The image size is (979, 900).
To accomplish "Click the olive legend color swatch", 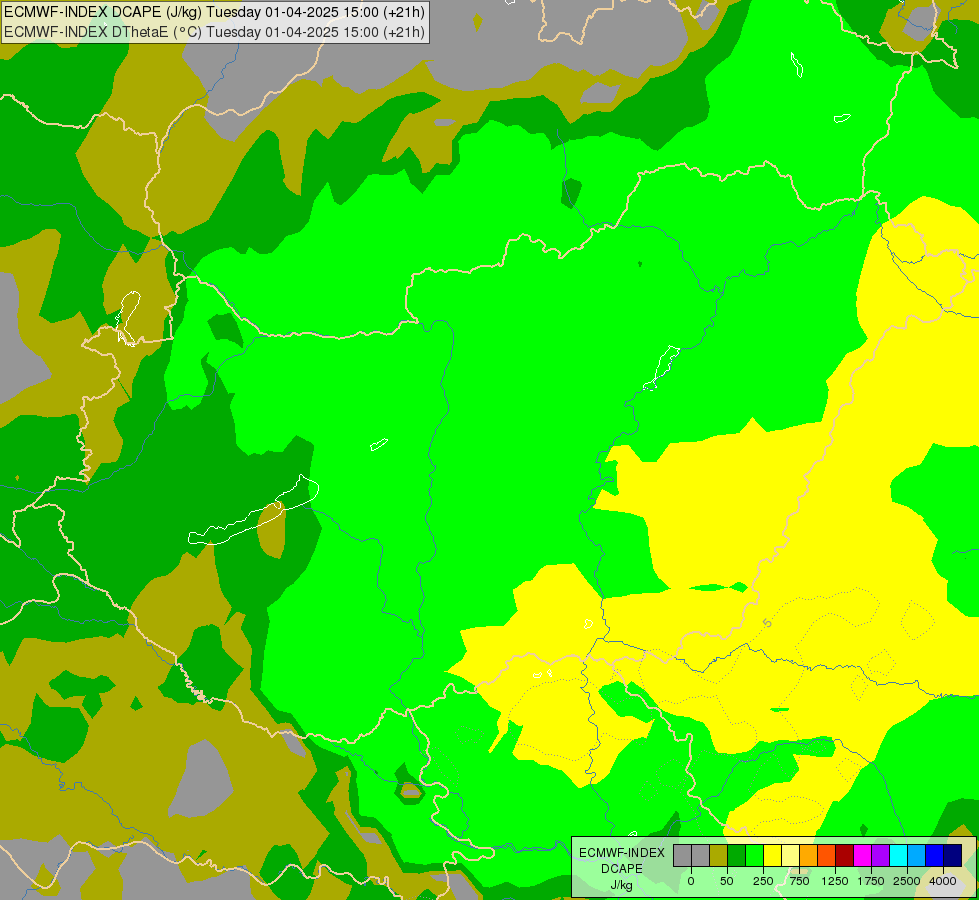I will 719,855.
